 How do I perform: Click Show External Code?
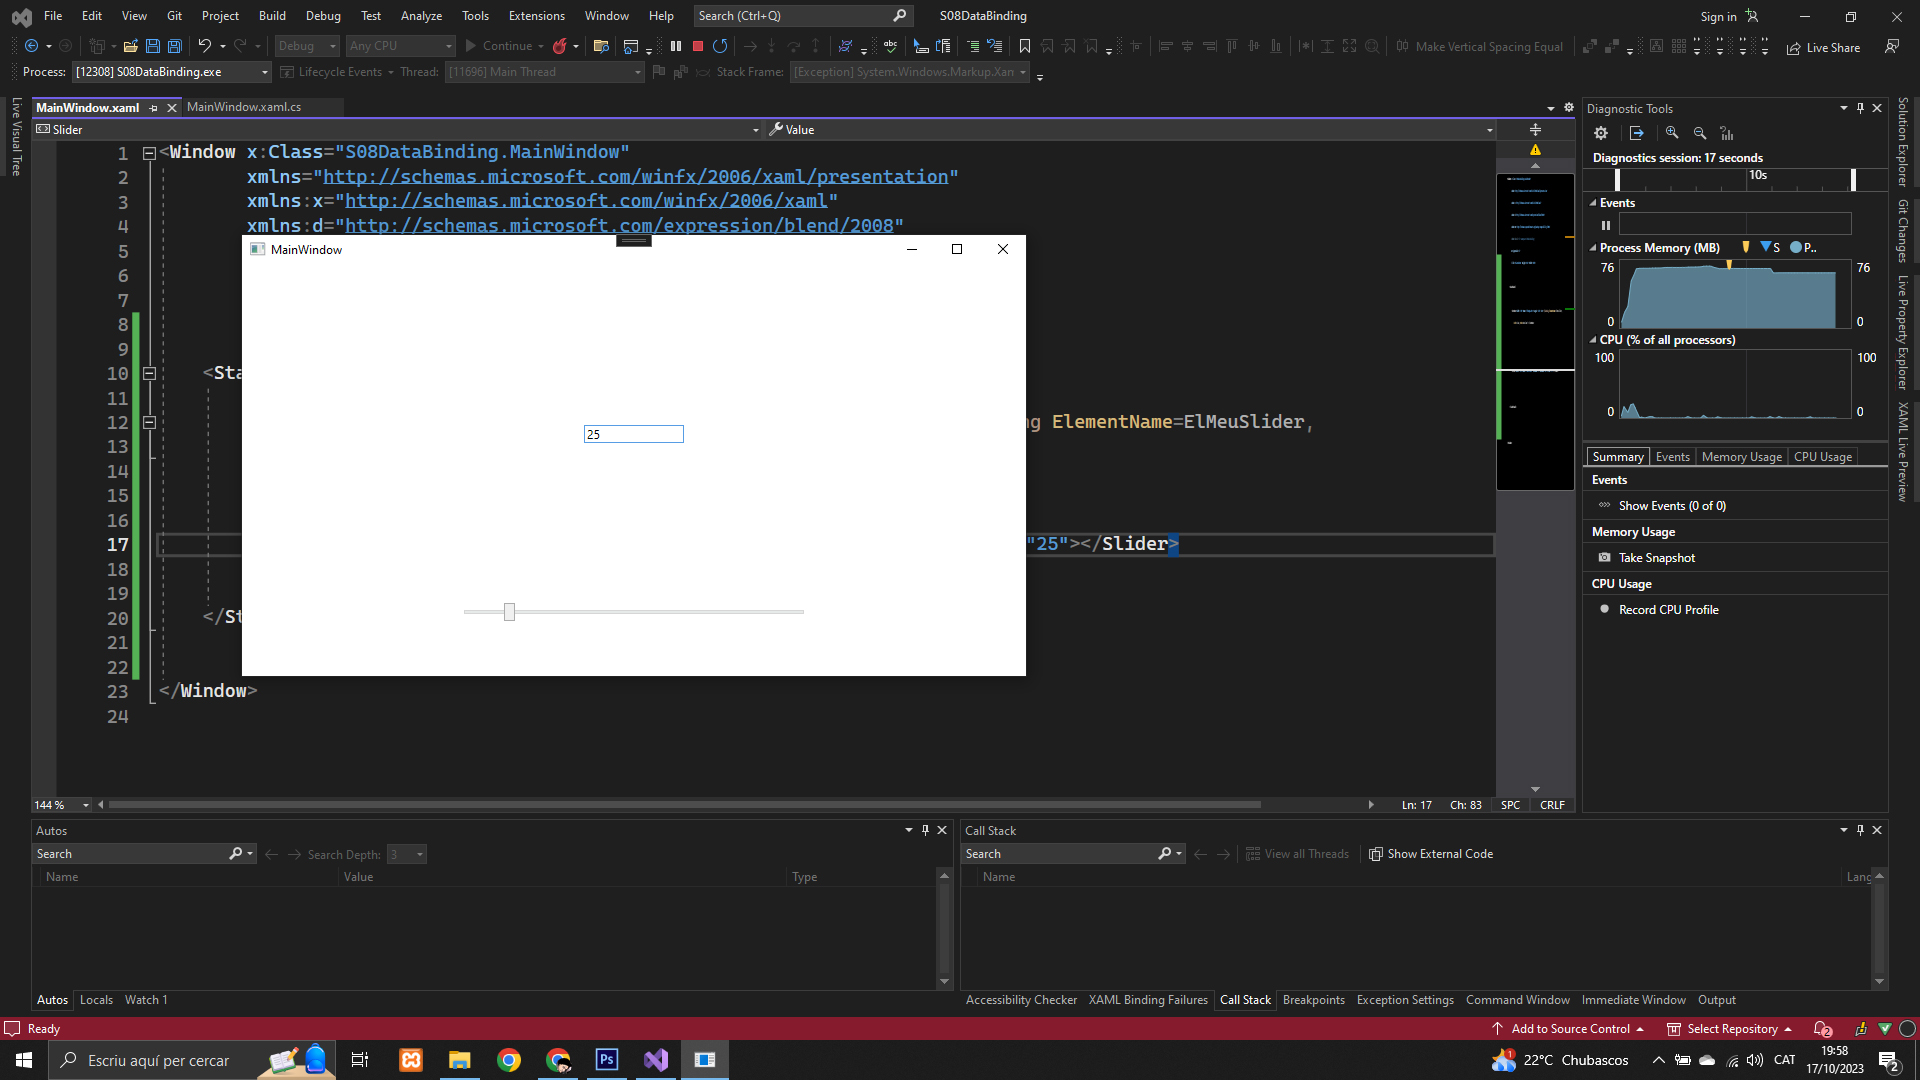click(1431, 854)
